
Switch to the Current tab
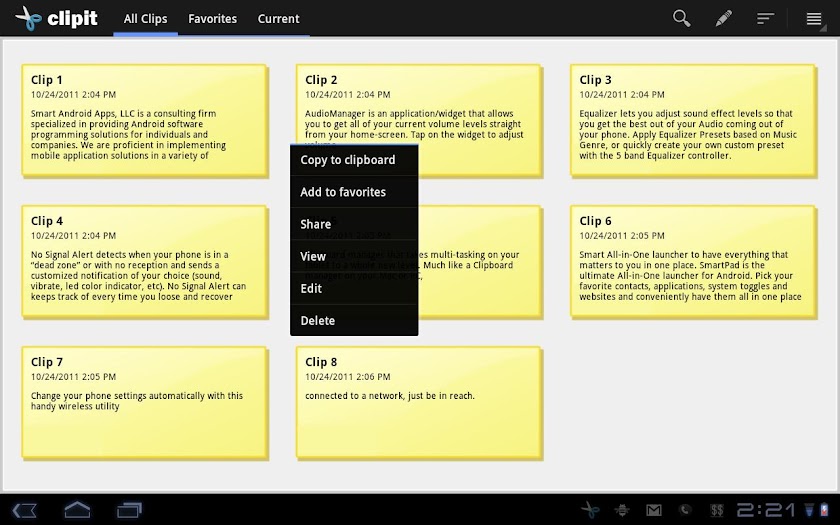click(x=278, y=19)
